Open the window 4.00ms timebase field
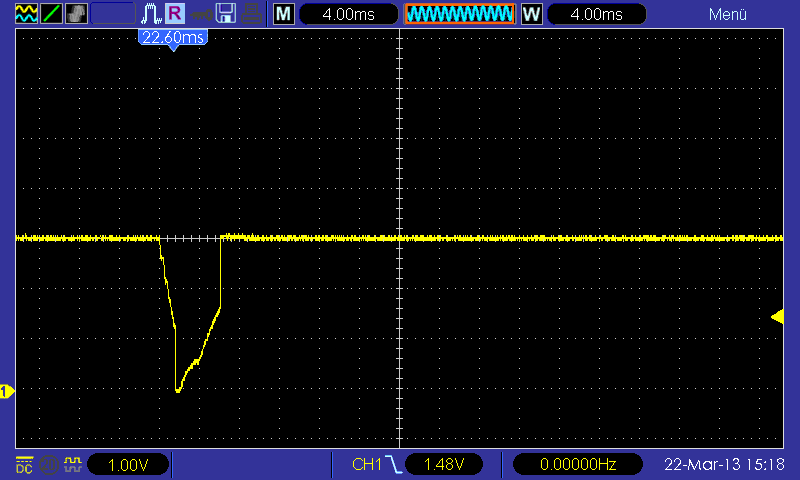Viewport: 800px width, 480px height. pyautogui.click(x=596, y=14)
